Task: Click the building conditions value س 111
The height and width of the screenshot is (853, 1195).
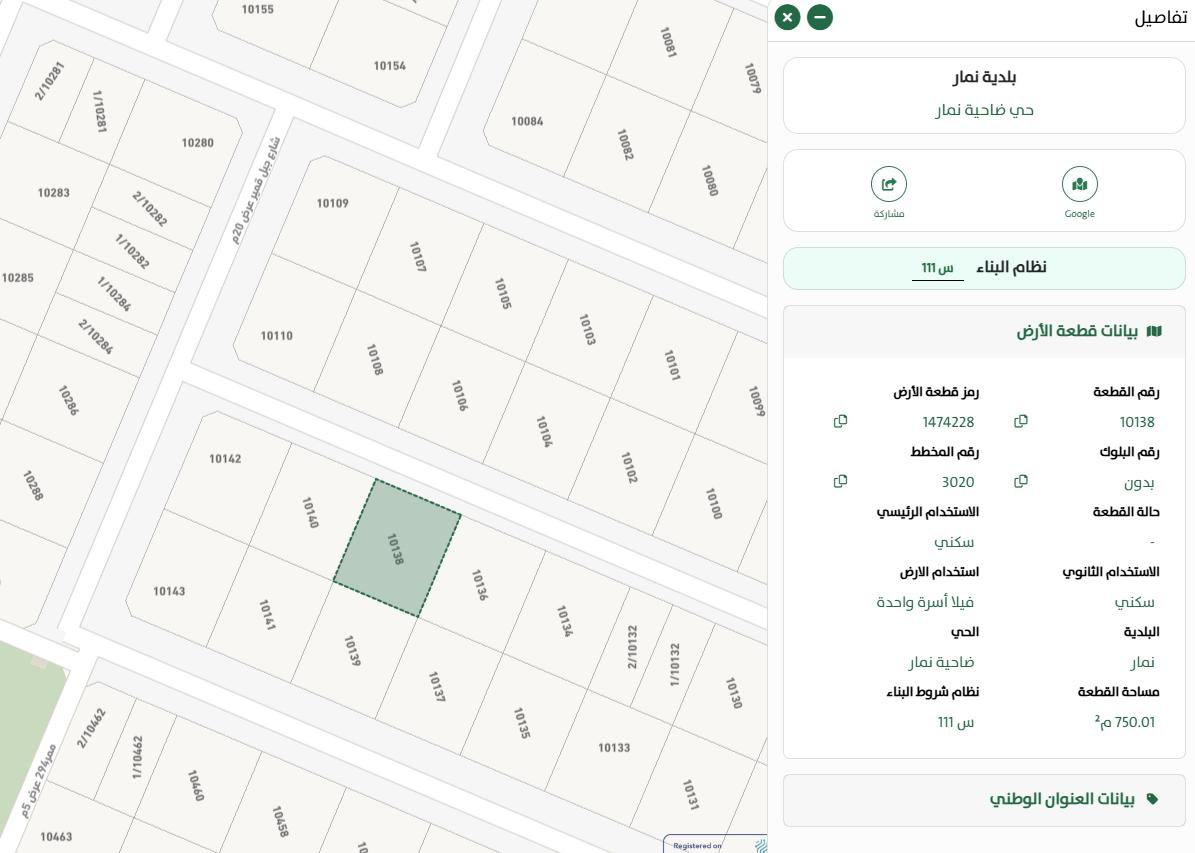Action: pos(956,722)
